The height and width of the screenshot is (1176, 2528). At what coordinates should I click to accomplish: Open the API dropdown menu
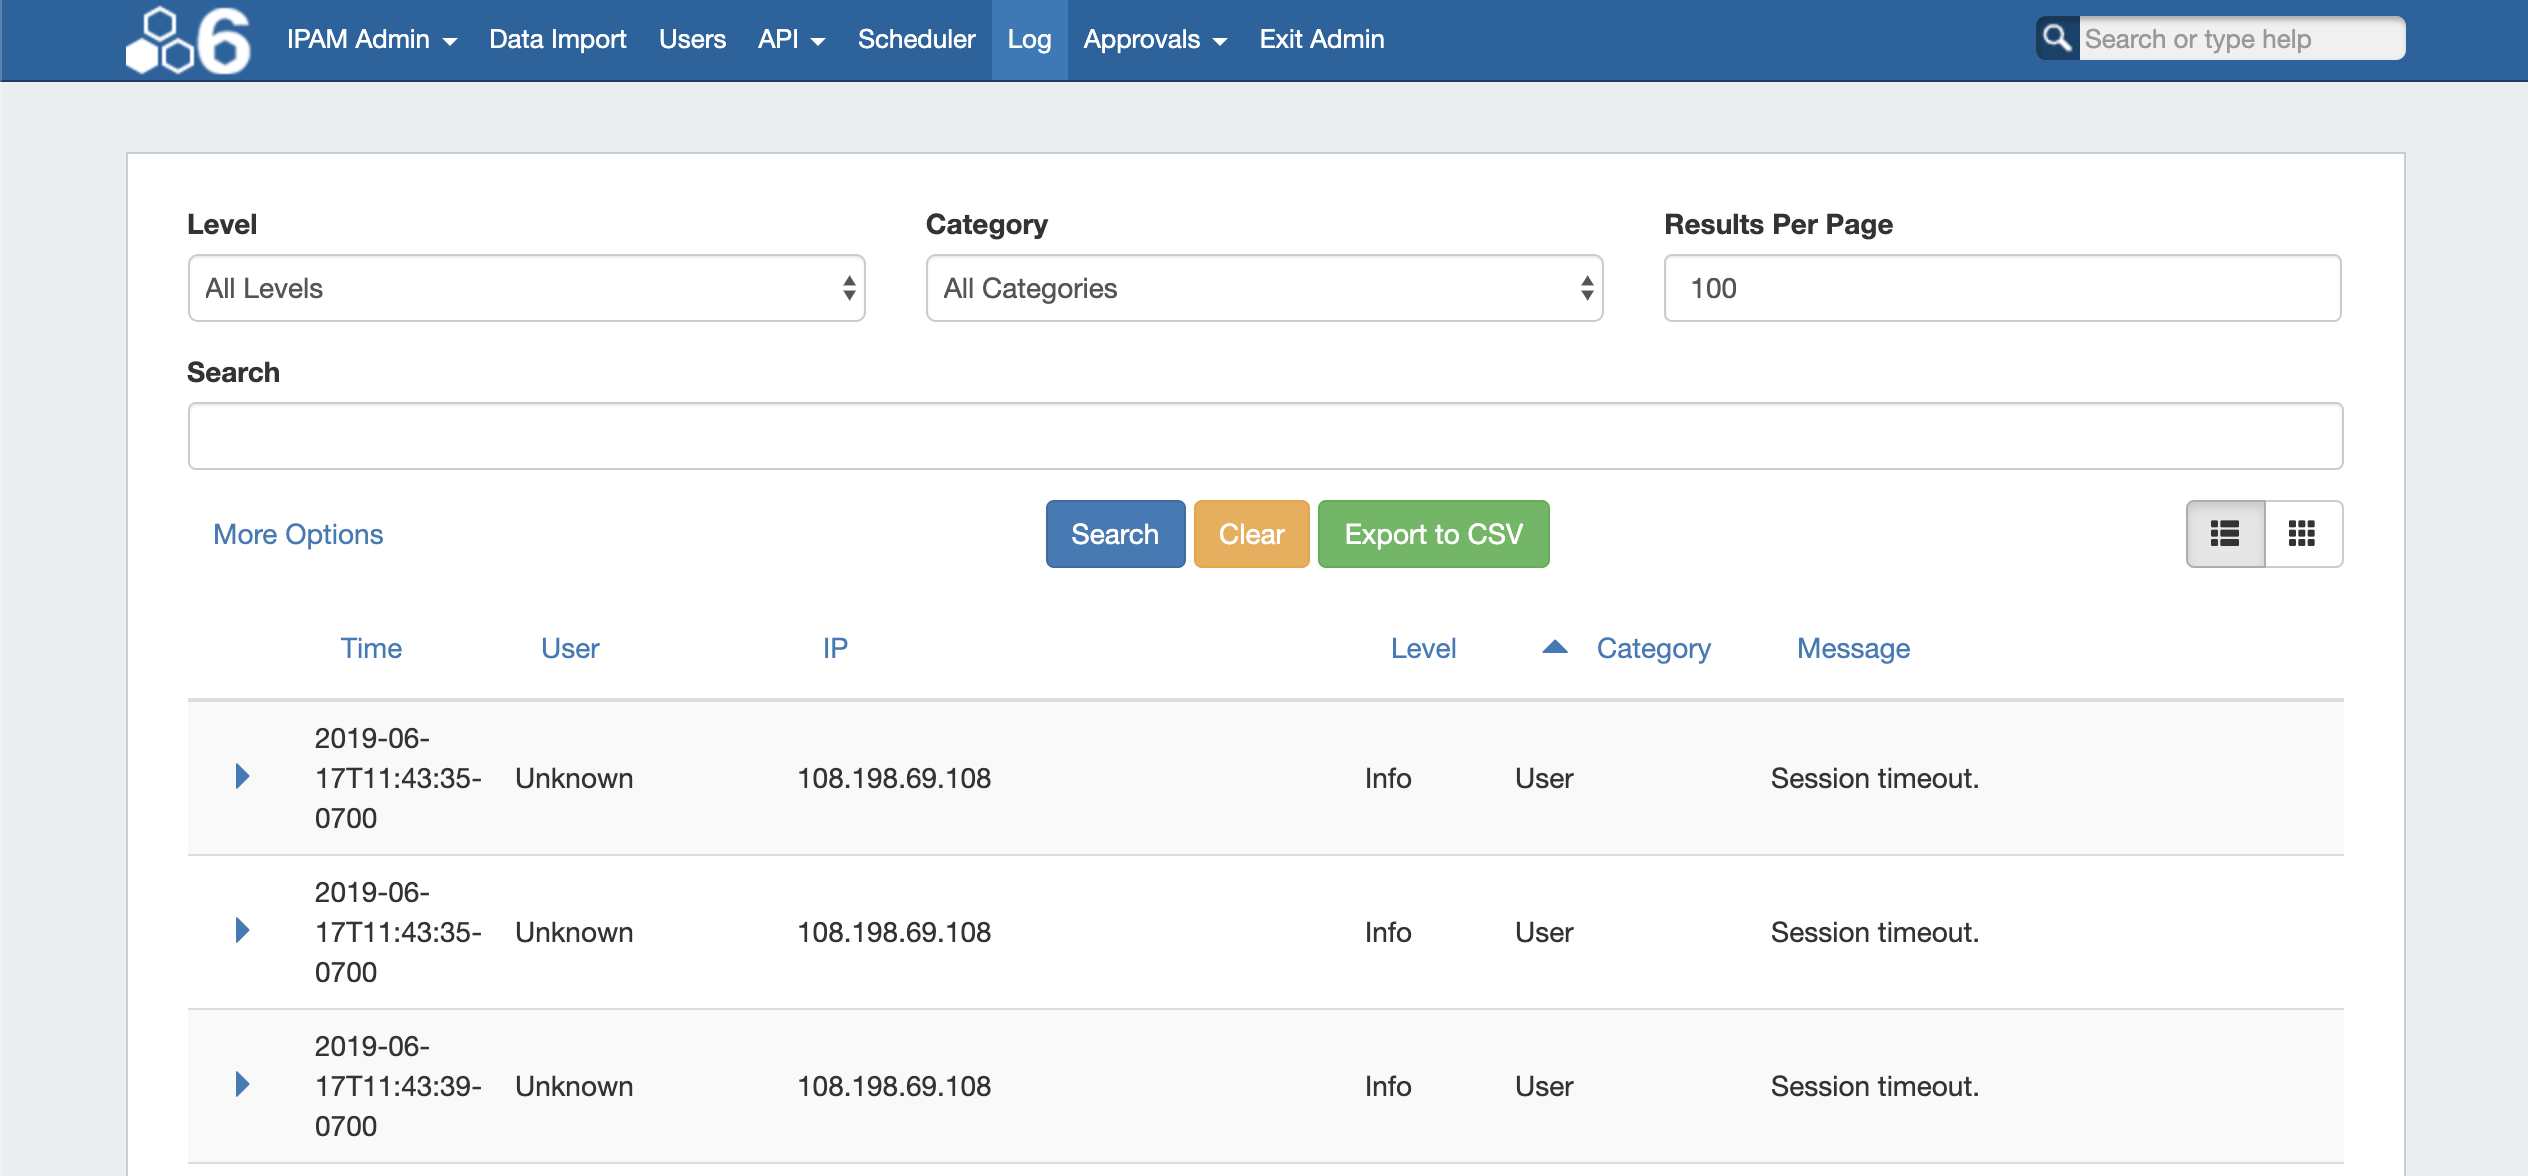790,39
